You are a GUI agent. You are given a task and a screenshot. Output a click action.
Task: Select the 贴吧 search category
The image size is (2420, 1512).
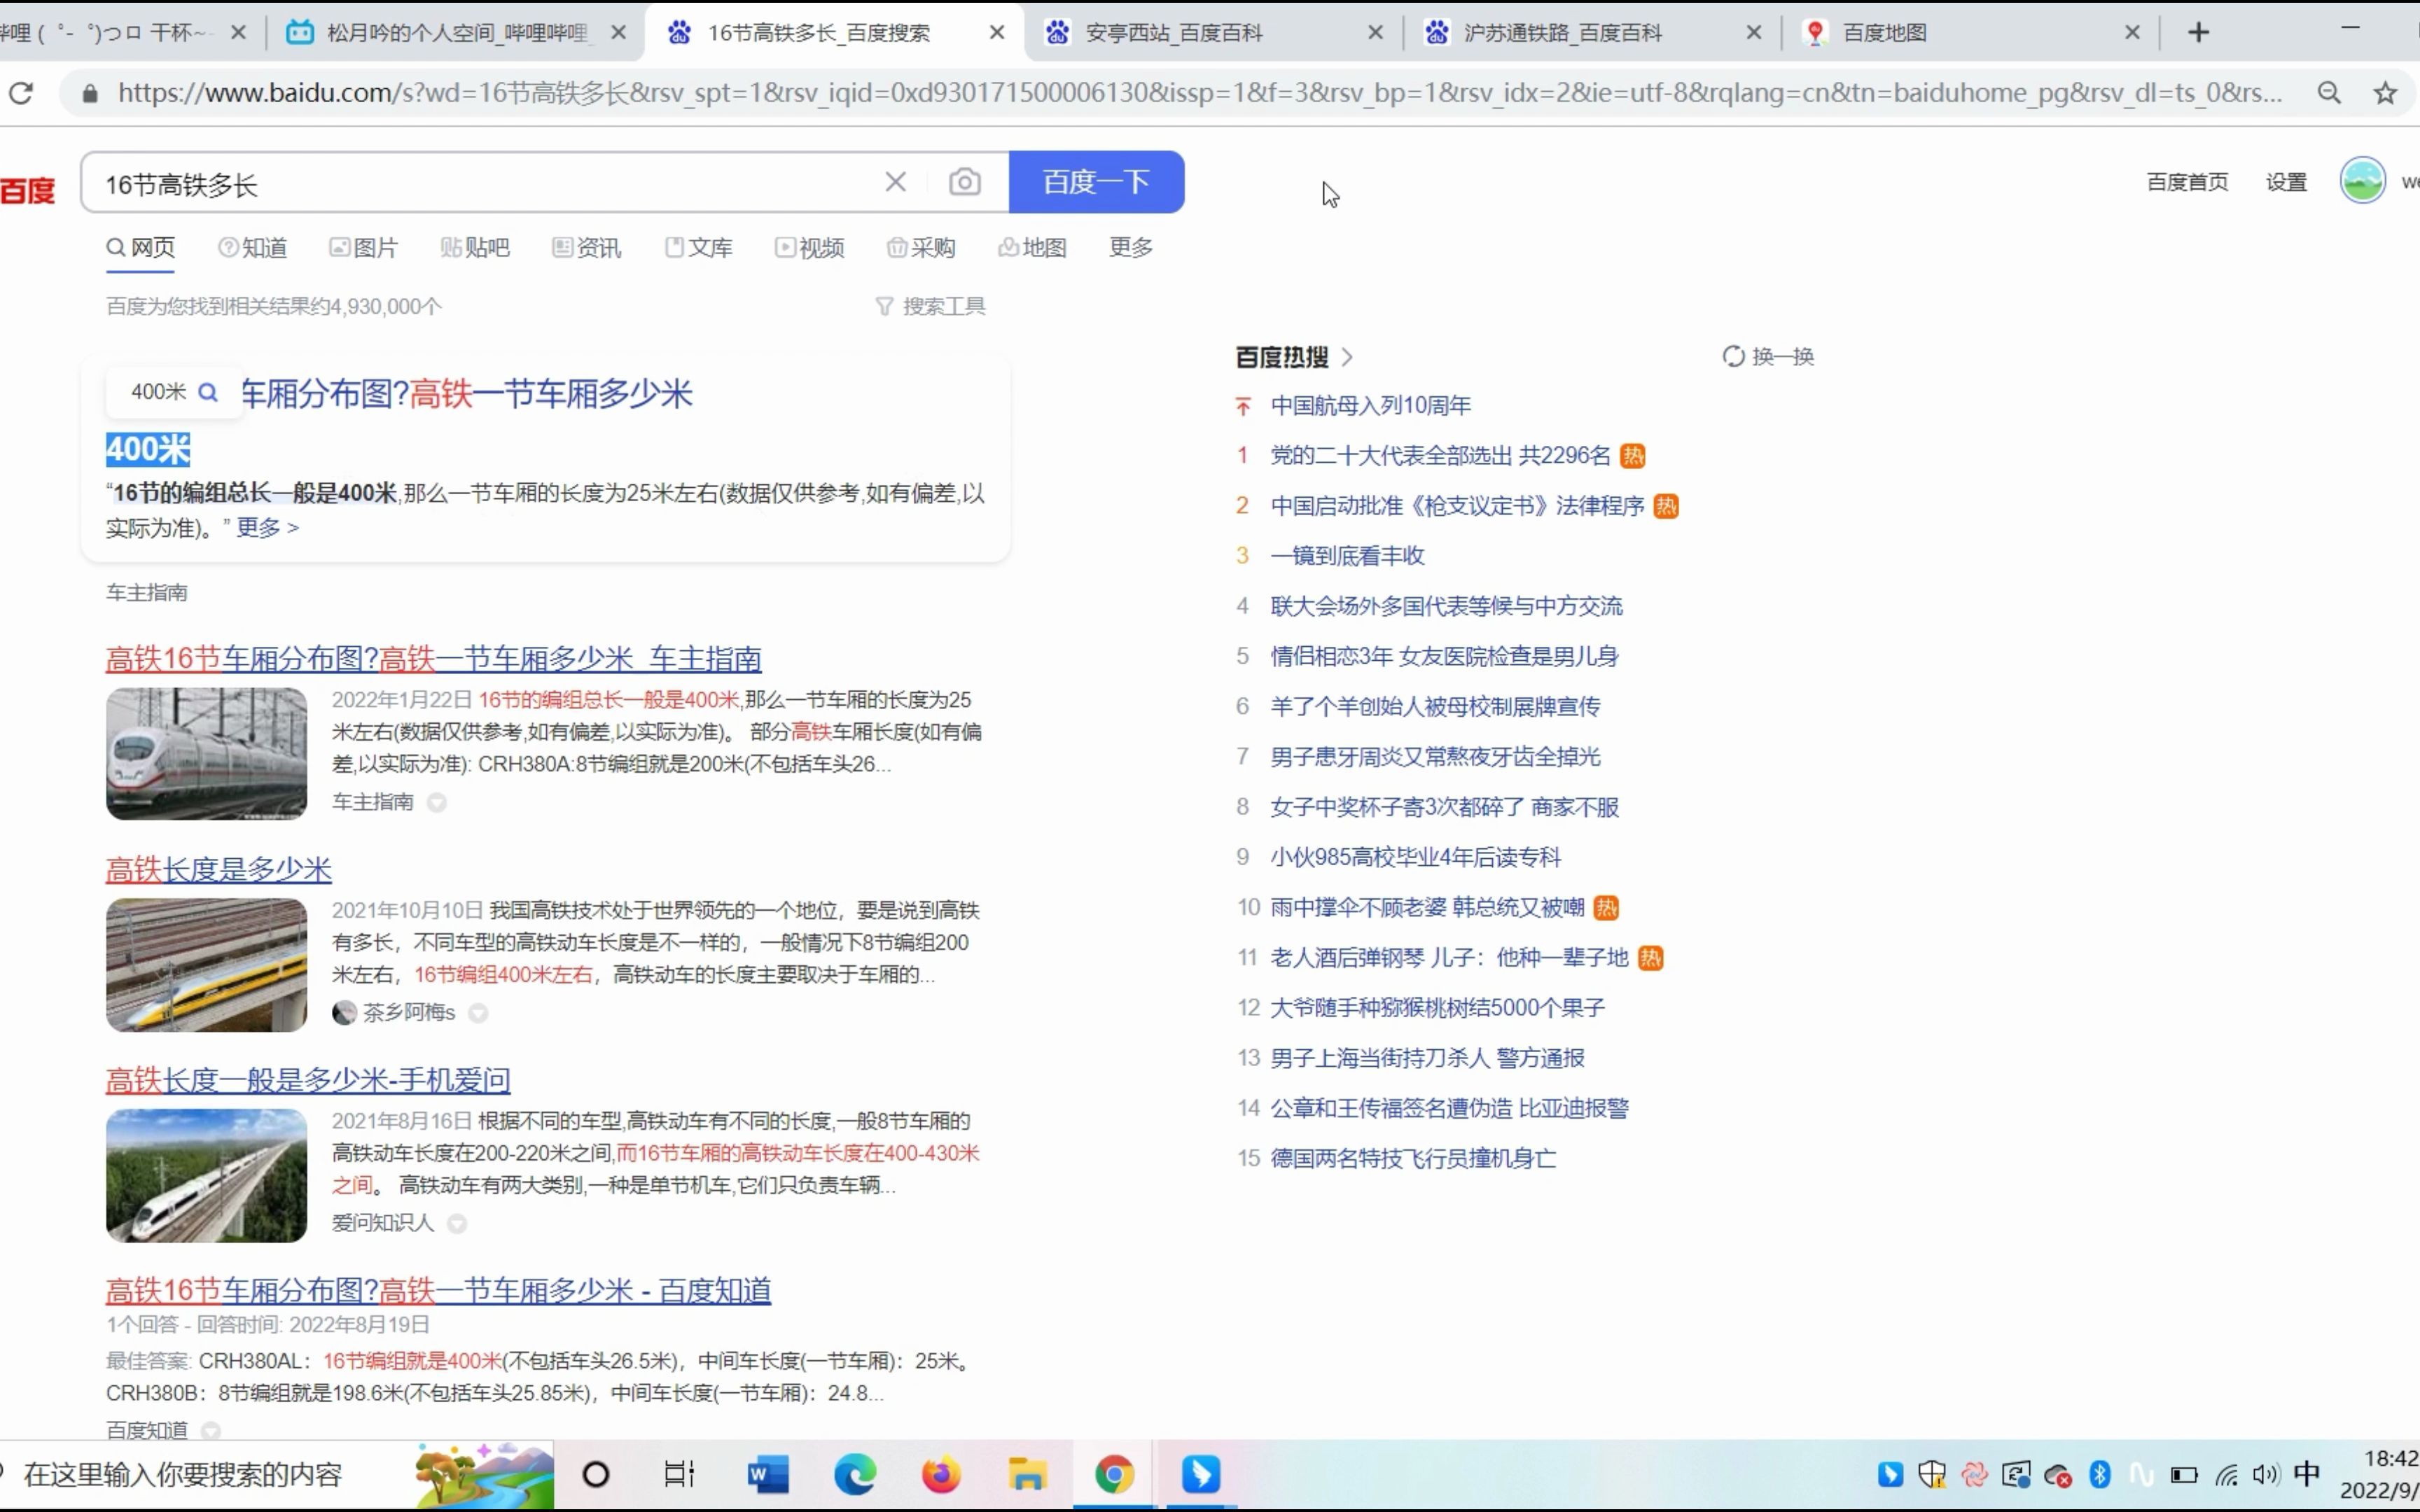(x=475, y=248)
